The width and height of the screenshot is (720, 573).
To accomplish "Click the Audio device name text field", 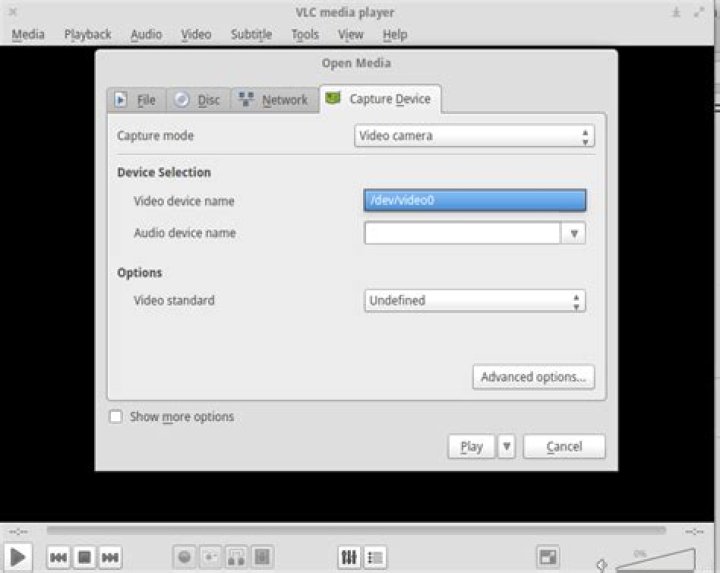I will pyautogui.click(x=462, y=233).
